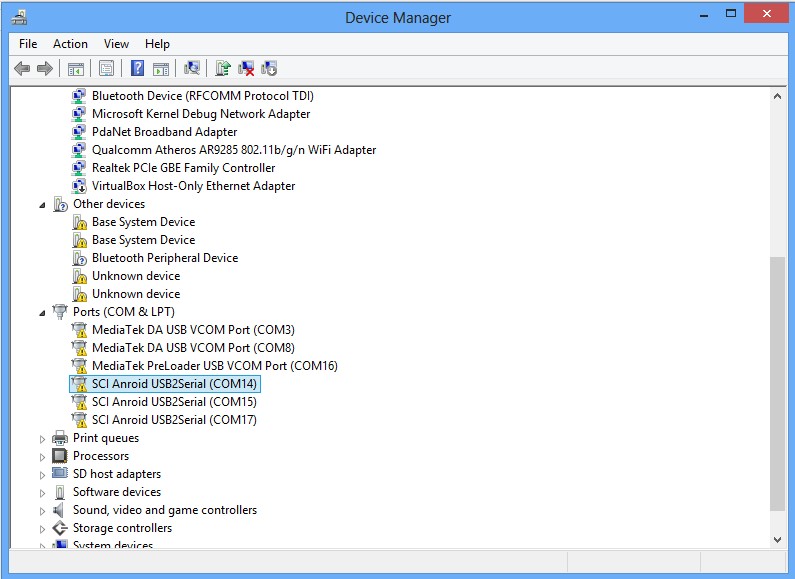
Task: Click the Update driver software icon
Action: click(223, 68)
